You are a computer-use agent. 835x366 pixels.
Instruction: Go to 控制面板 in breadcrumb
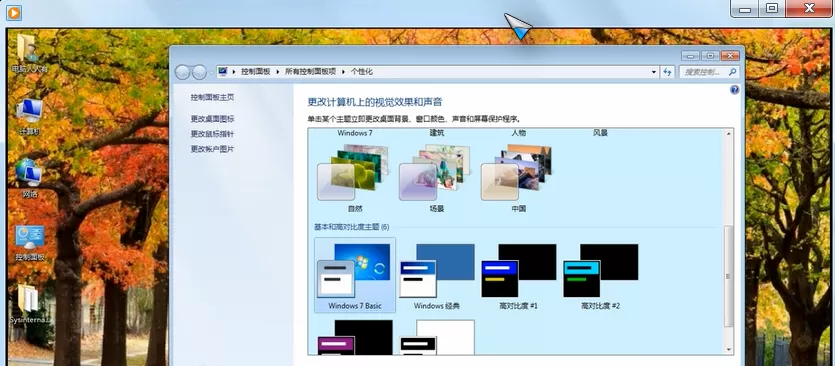[x=256, y=72]
